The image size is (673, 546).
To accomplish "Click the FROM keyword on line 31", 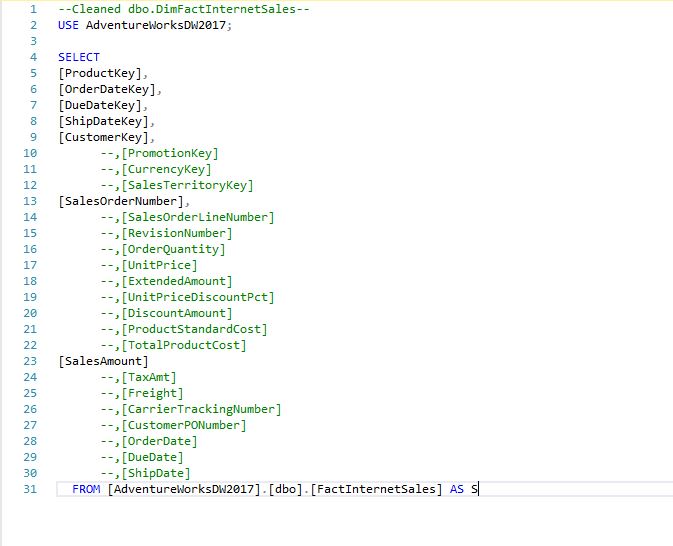I will (x=86, y=489).
